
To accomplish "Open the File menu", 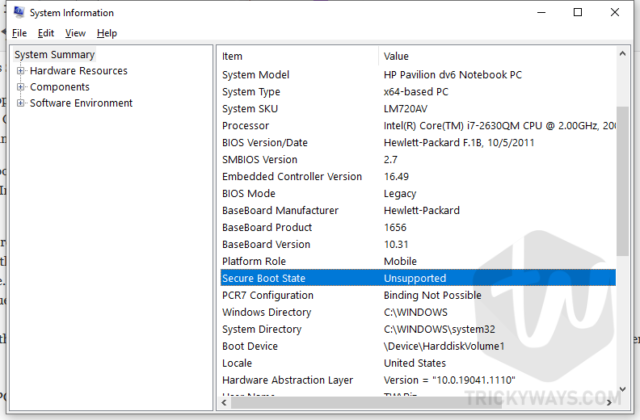I will pyautogui.click(x=19, y=33).
